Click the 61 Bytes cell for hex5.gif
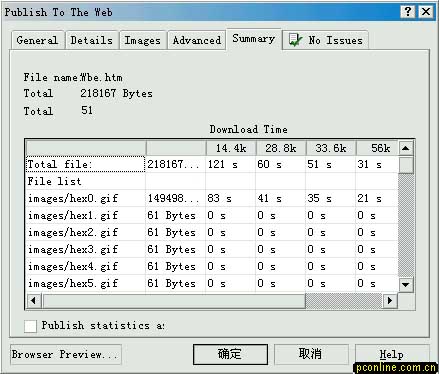The height and width of the screenshot is (374, 439). click(176, 283)
